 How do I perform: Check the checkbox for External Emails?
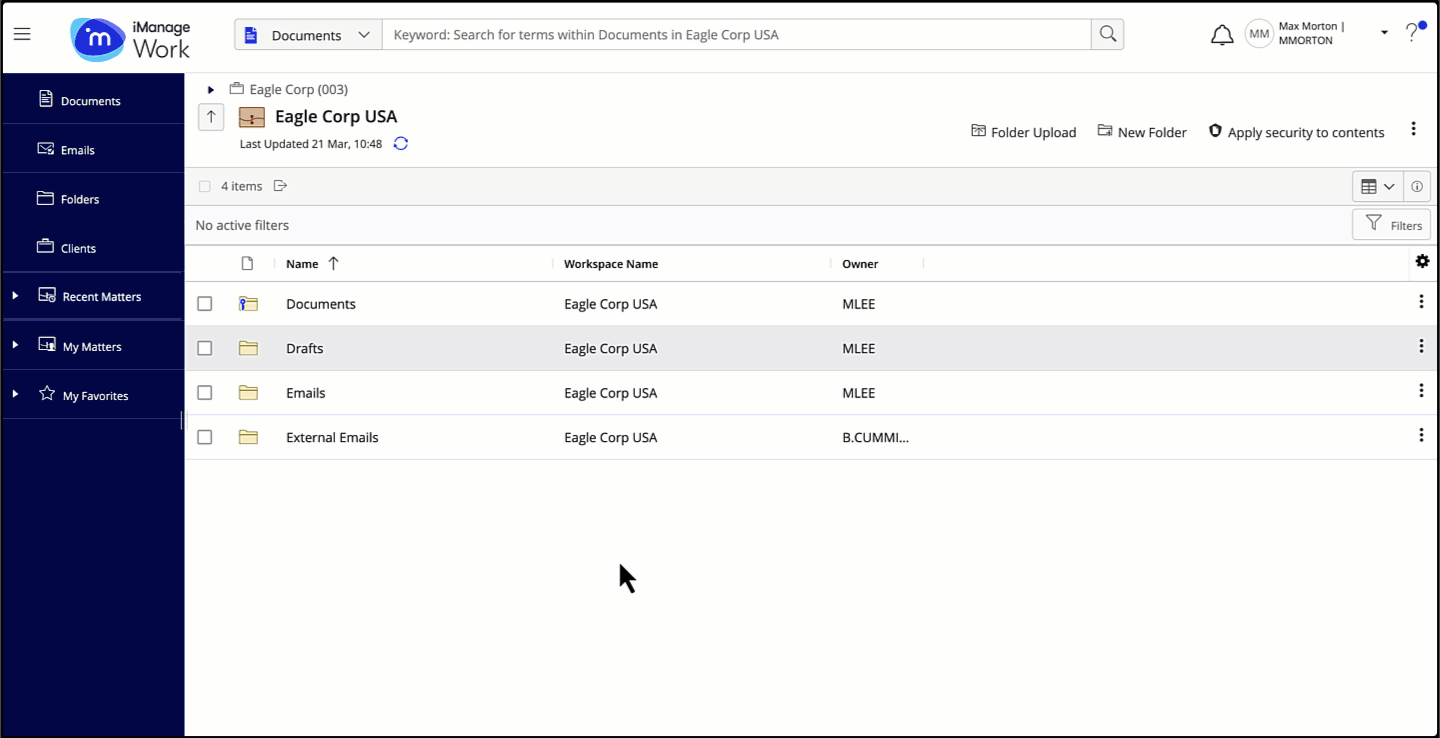click(205, 436)
